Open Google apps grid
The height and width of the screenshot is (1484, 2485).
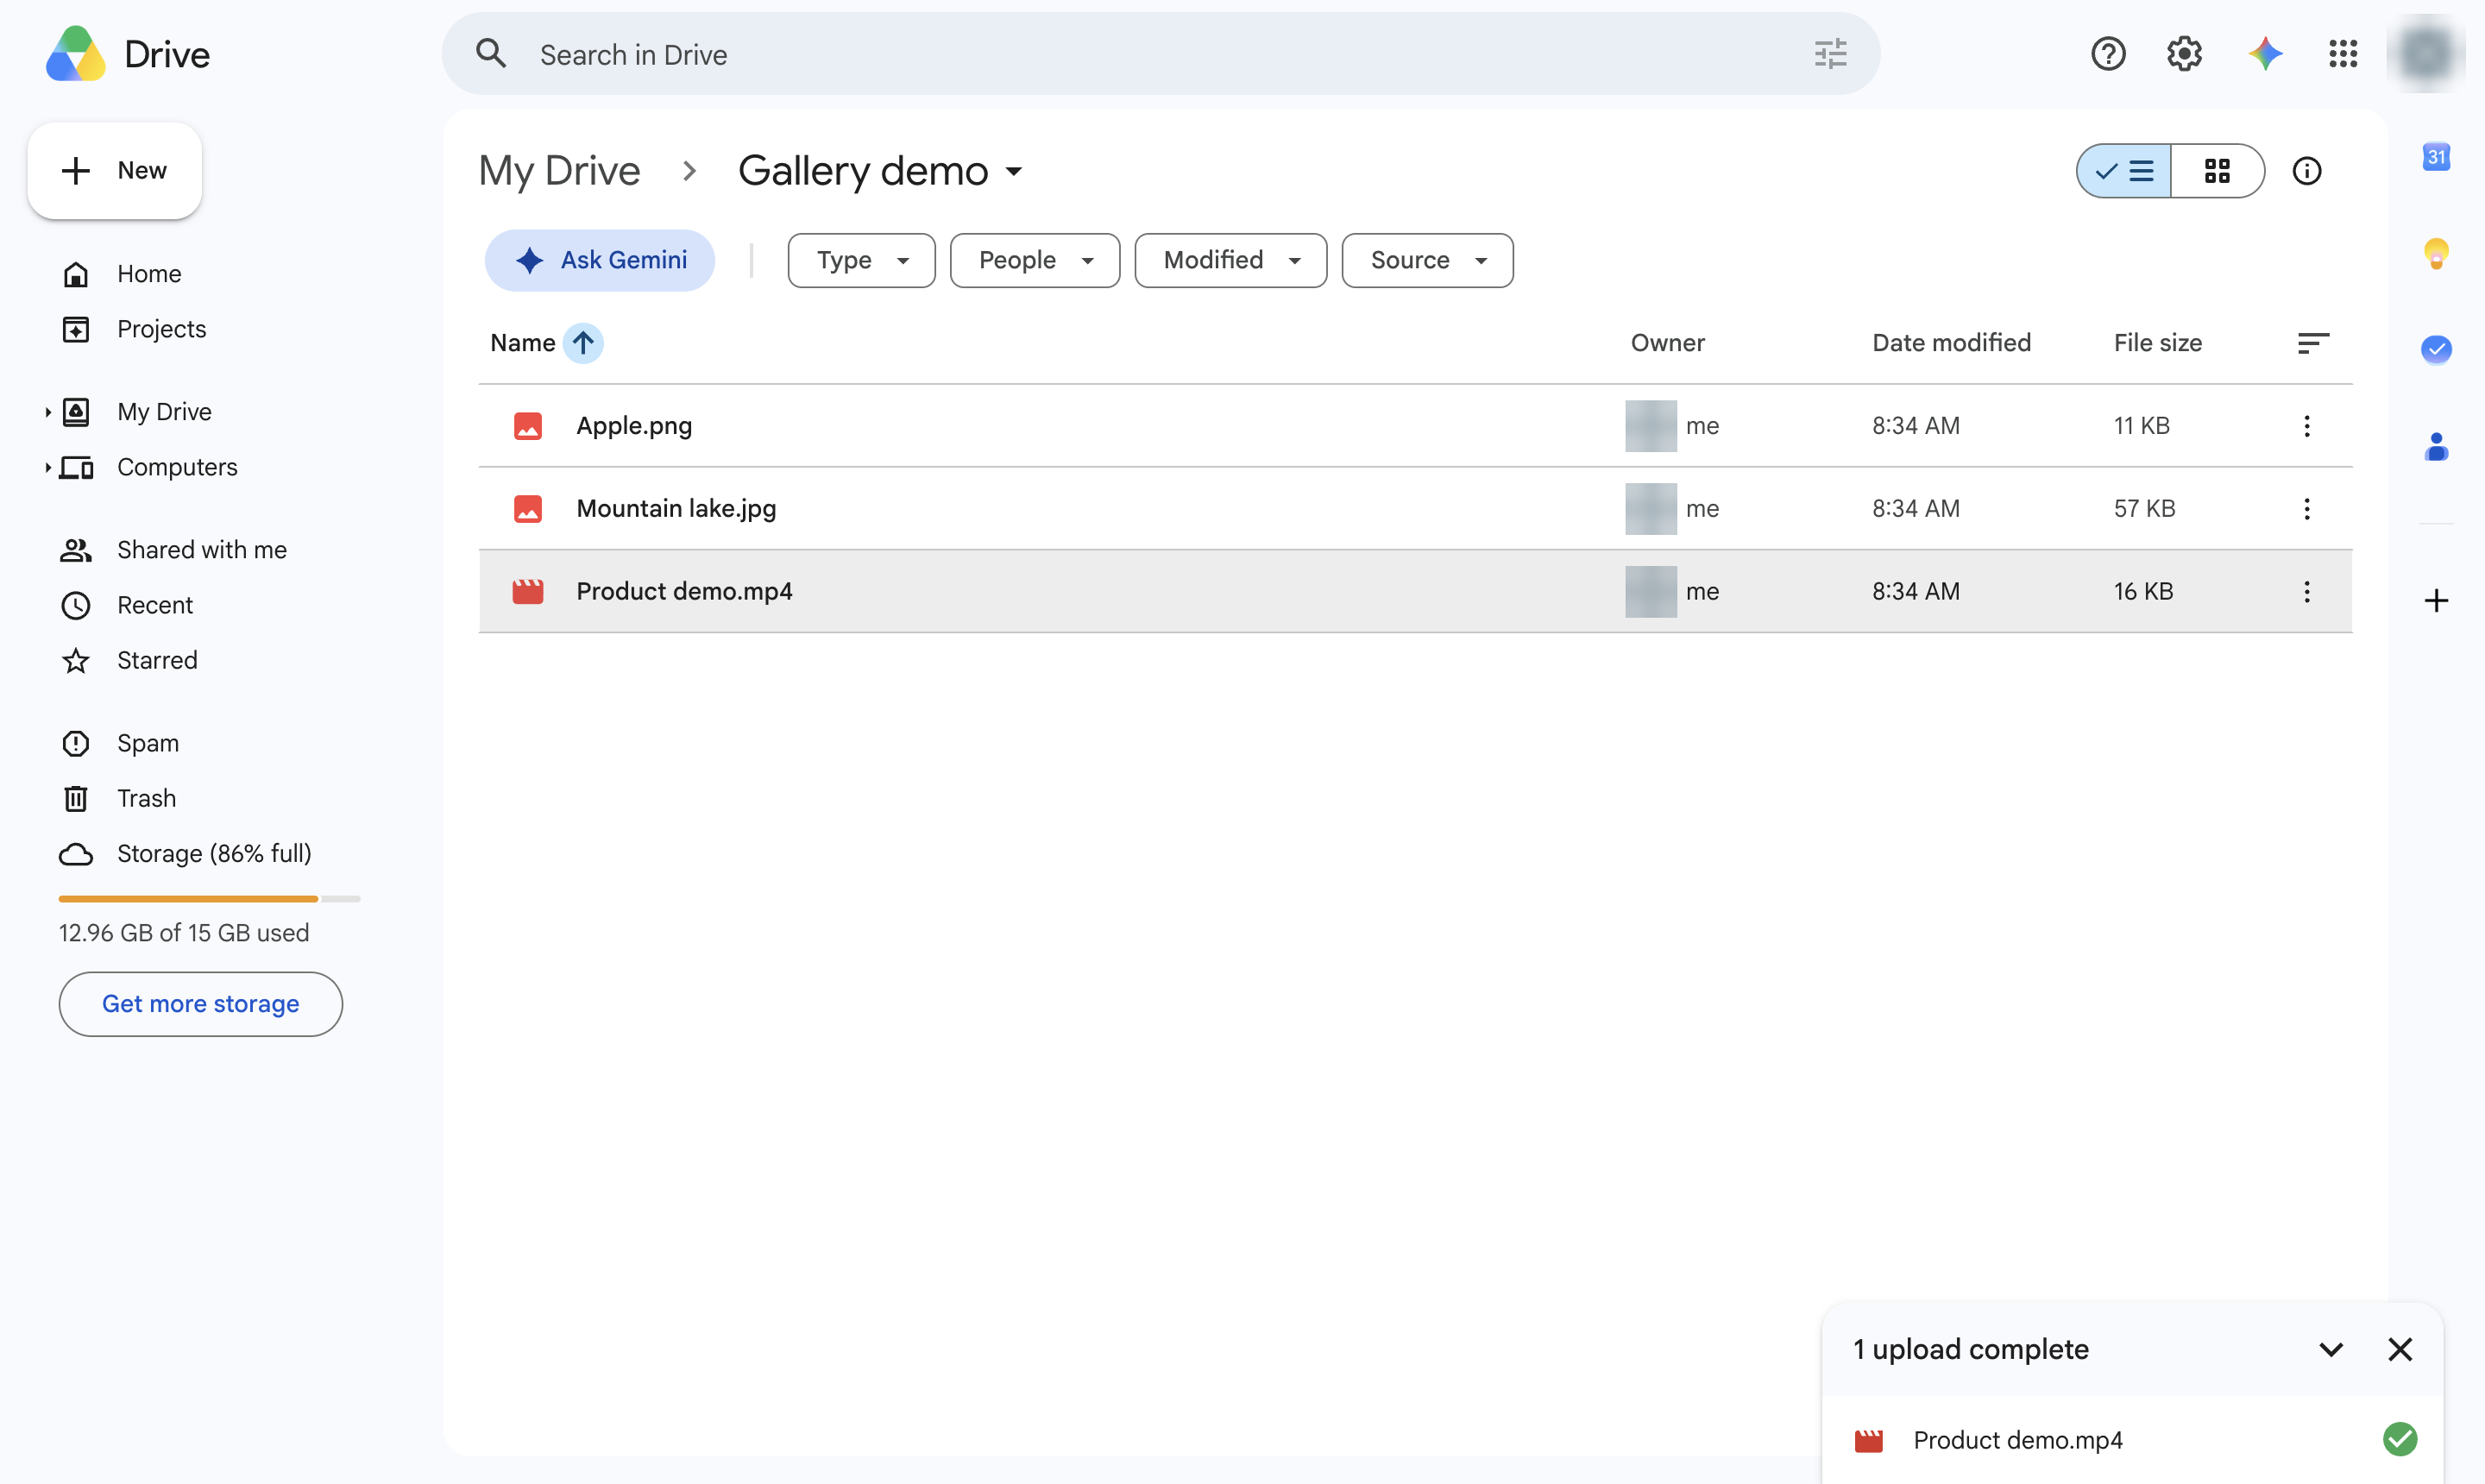(x=2343, y=54)
